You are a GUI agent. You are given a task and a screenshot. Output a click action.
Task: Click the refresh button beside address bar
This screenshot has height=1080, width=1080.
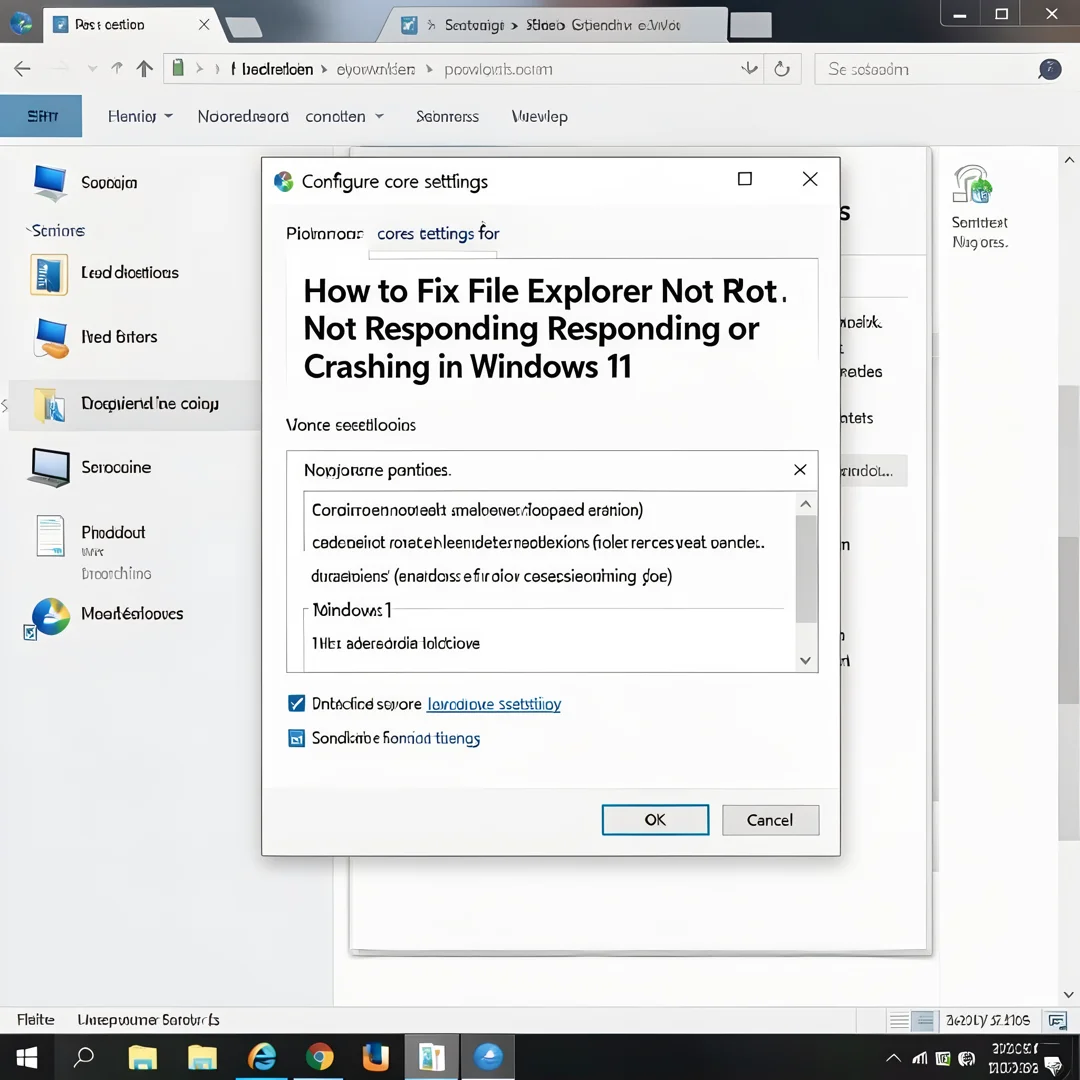coord(782,69)
